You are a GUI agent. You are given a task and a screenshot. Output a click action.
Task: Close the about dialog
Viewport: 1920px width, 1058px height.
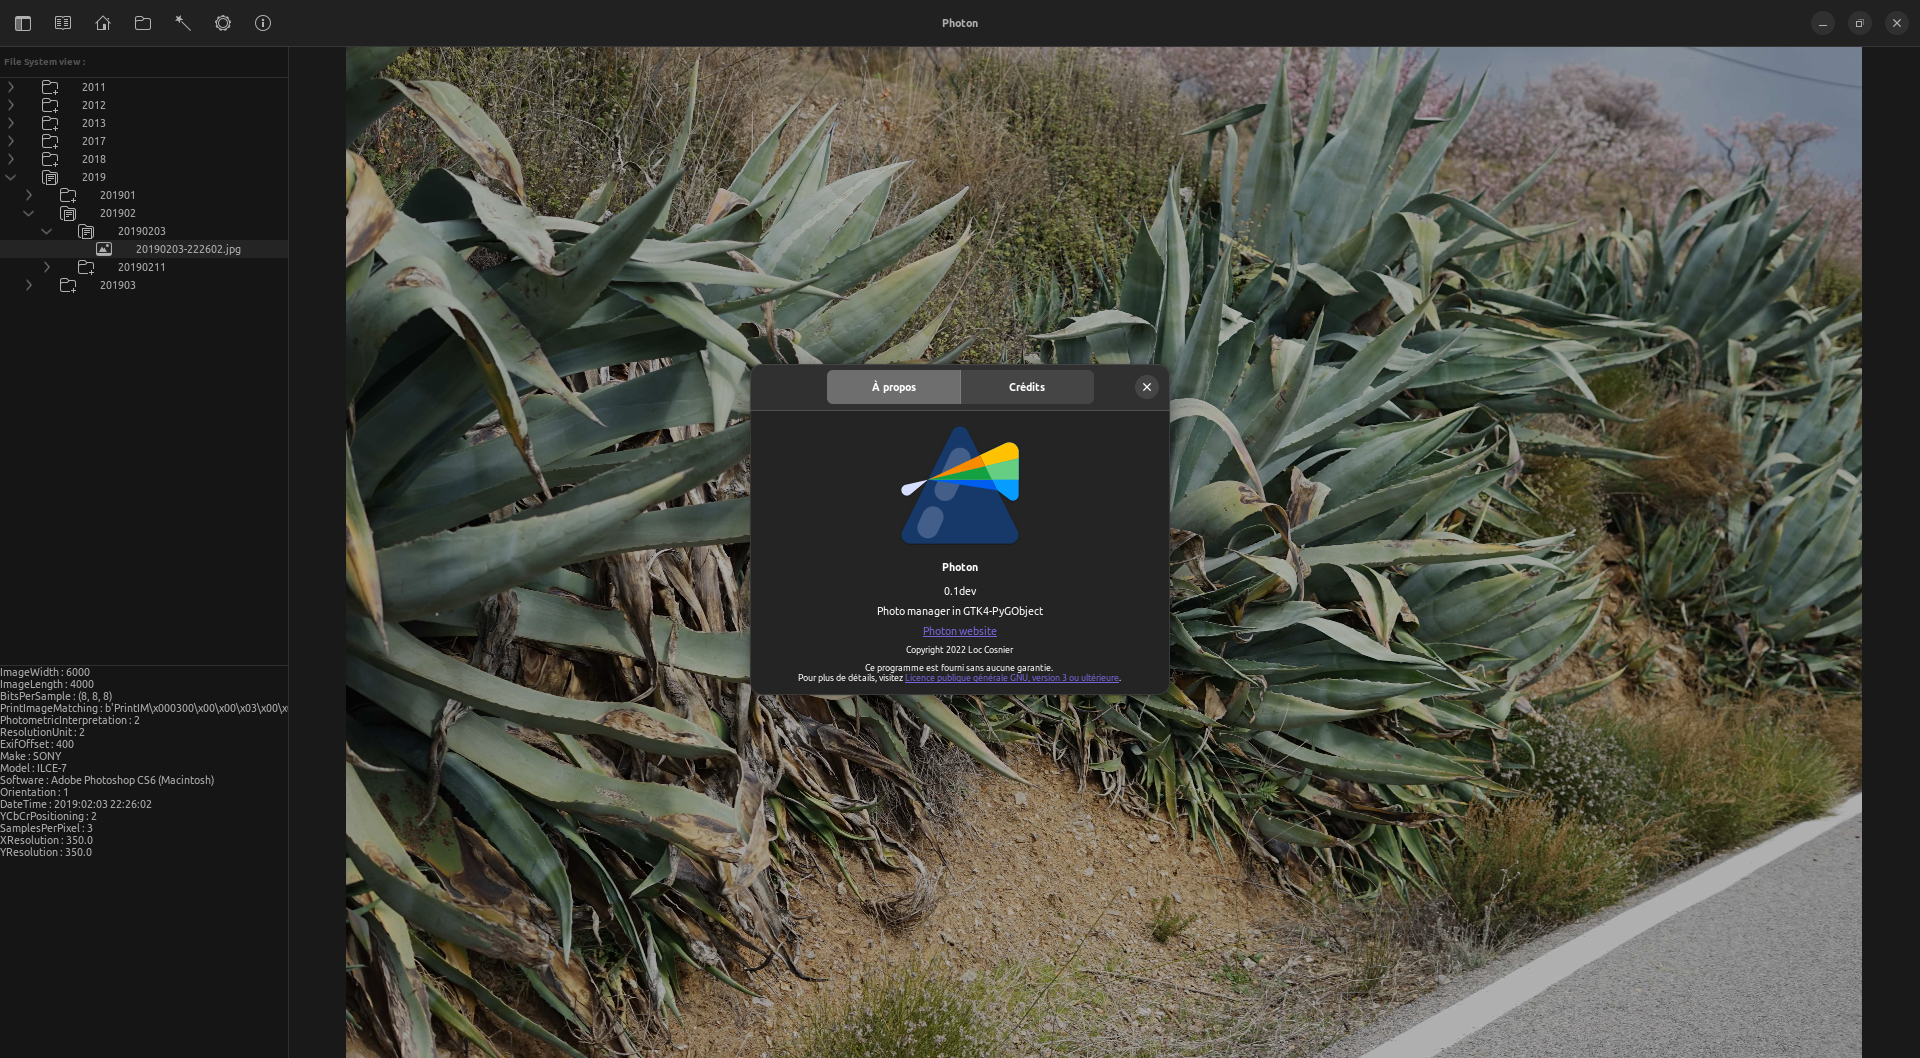(1146, 387)
